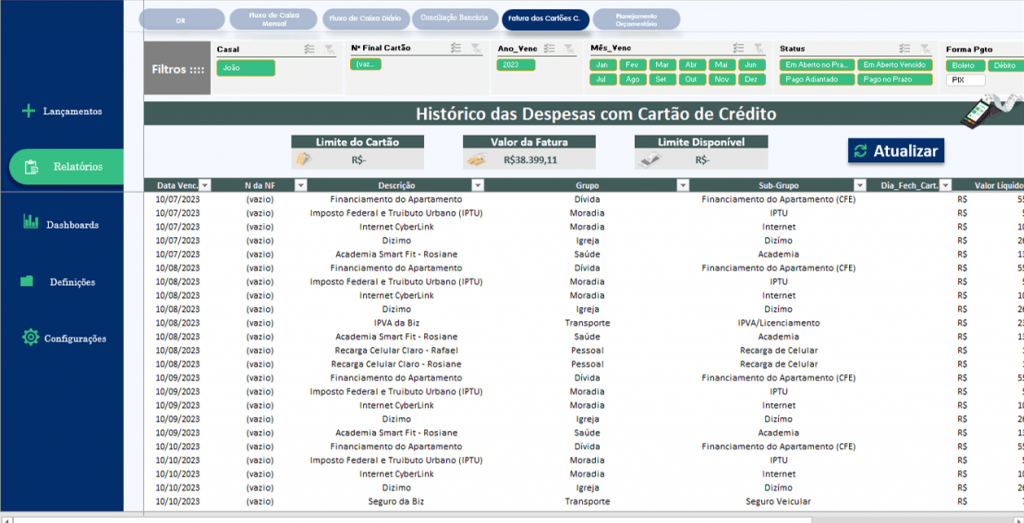Switch to Fluxo de Caixa Mensal tab
This screenshot has width=1024, height=523.
click(274, 19)
